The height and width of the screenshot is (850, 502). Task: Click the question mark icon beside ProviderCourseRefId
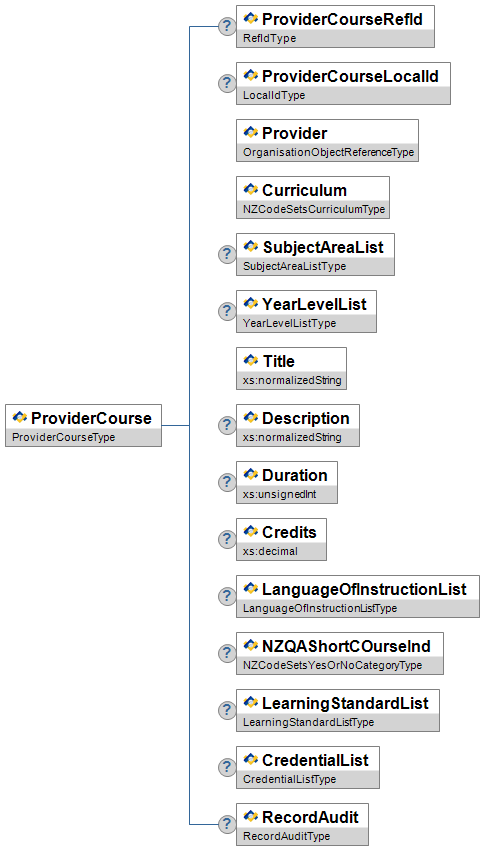point(227,26)
